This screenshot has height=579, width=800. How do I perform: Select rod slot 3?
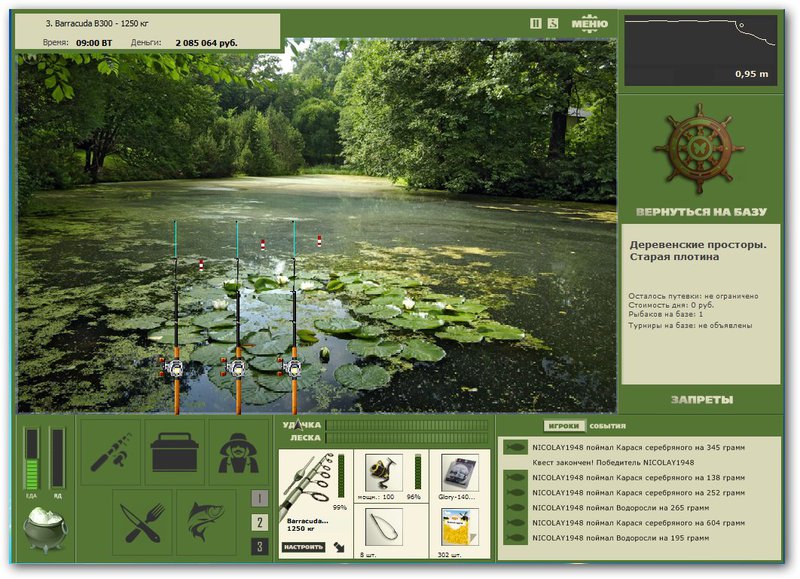point(260,546)
